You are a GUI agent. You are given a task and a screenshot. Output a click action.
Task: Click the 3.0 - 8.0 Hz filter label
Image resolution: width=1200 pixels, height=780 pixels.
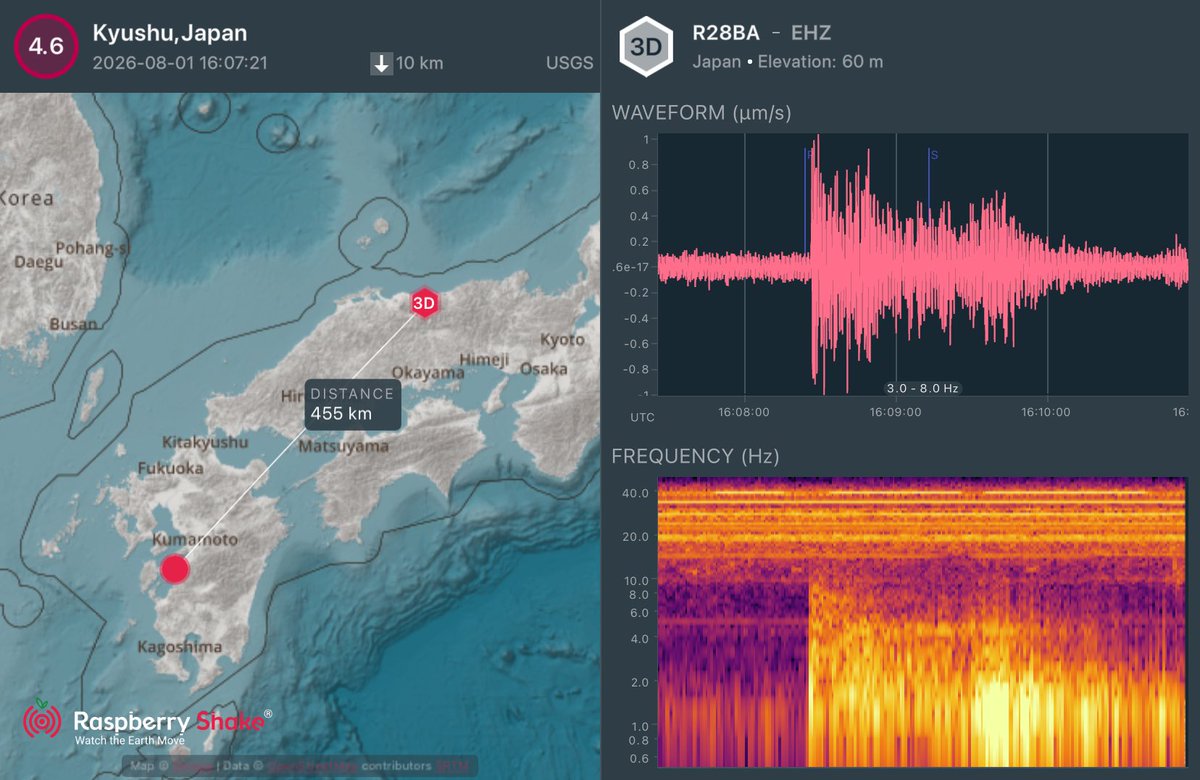(x=923, y=388)
